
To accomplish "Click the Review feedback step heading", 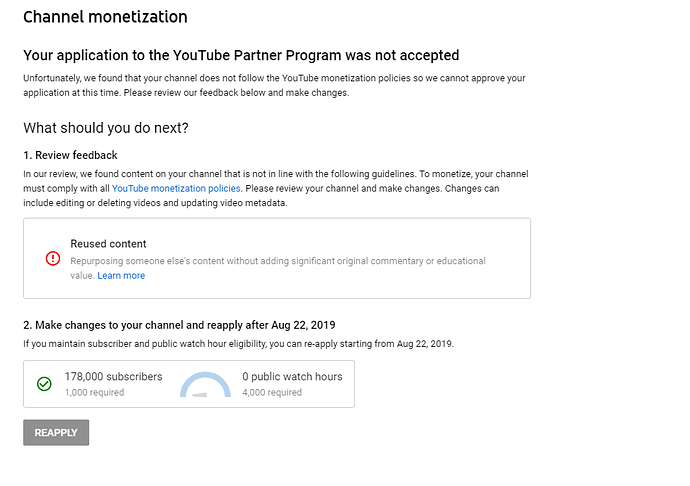I will [70, 155].
